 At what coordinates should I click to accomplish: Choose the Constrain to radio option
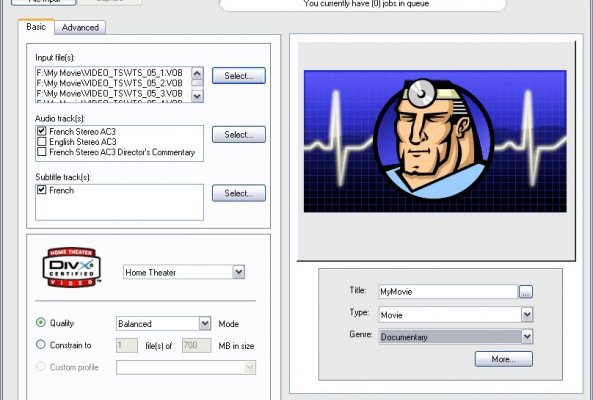40,344
